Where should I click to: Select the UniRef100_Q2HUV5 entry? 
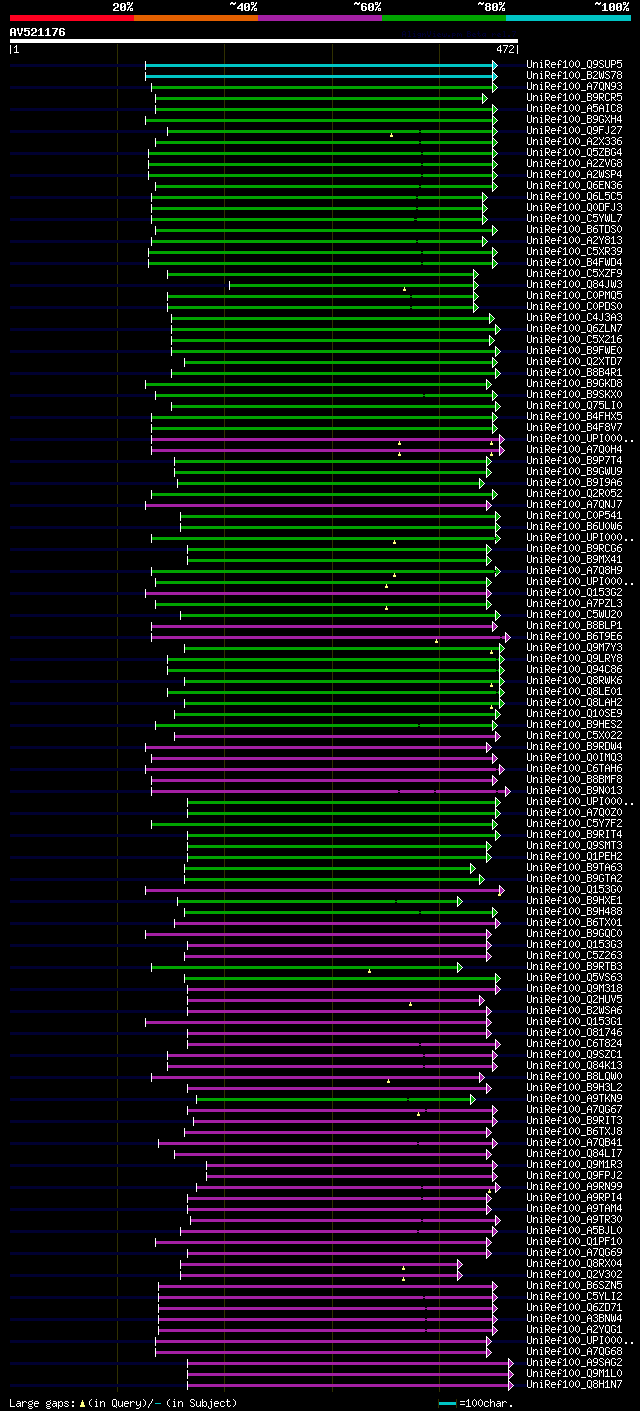point(574,1000)
